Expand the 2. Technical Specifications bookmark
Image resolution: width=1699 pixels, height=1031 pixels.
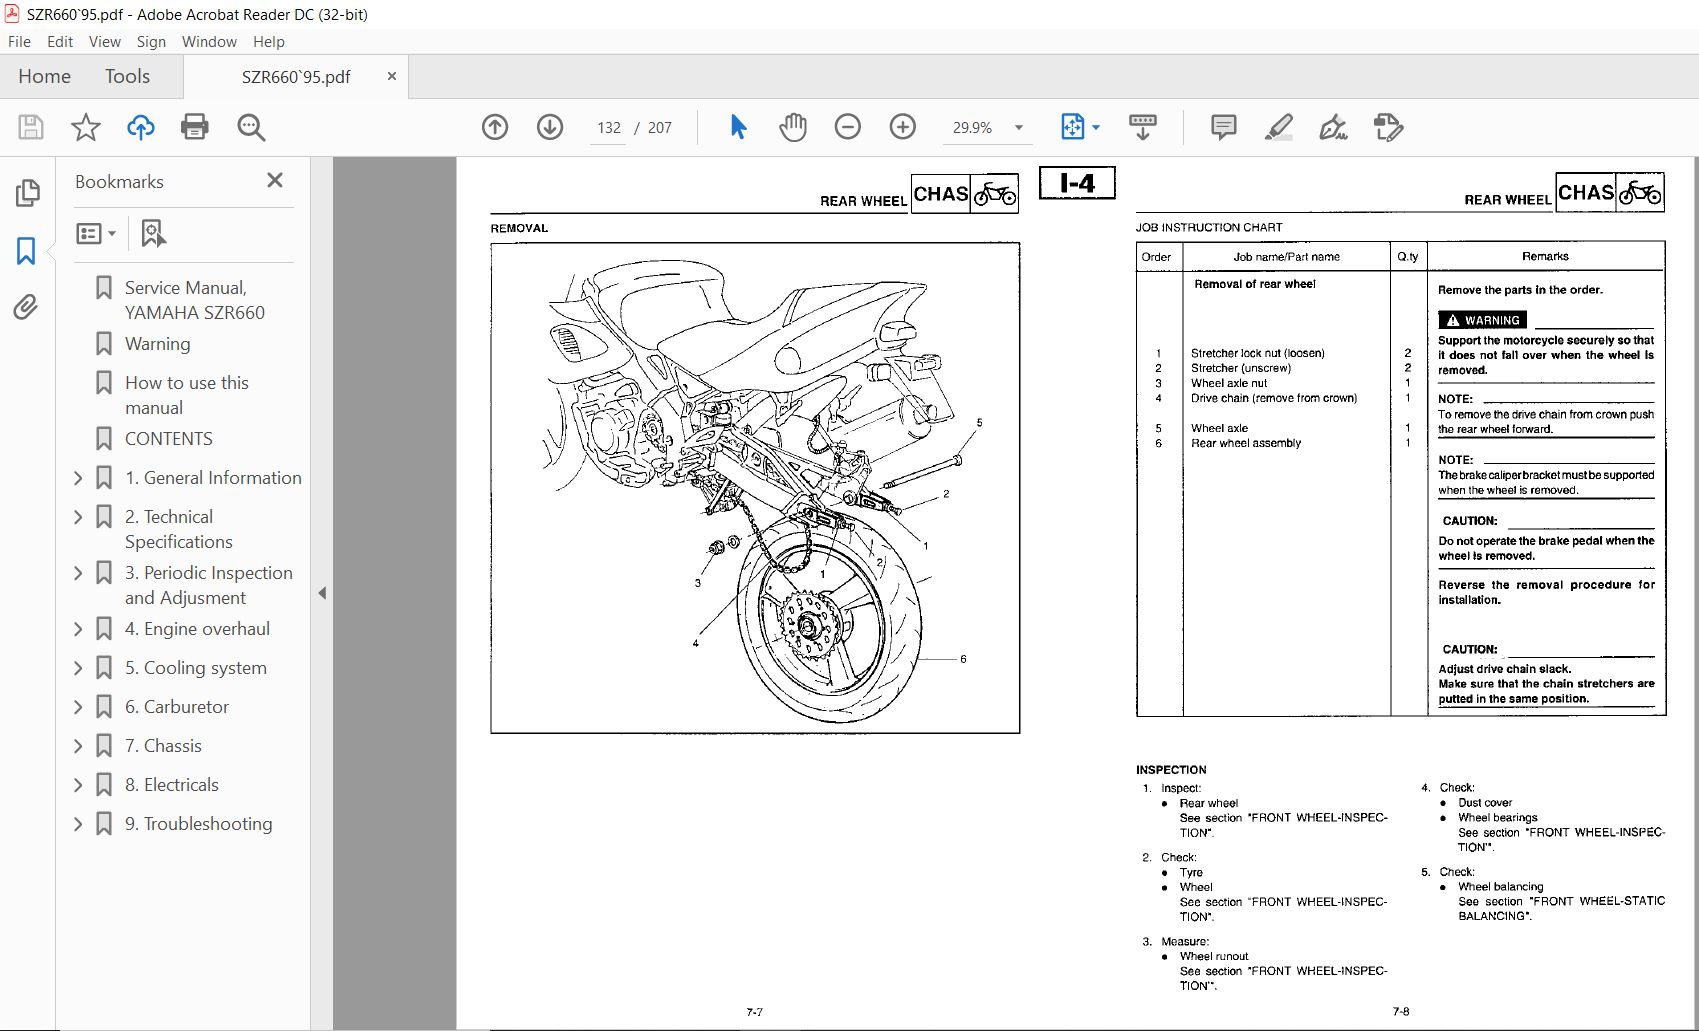78,517
